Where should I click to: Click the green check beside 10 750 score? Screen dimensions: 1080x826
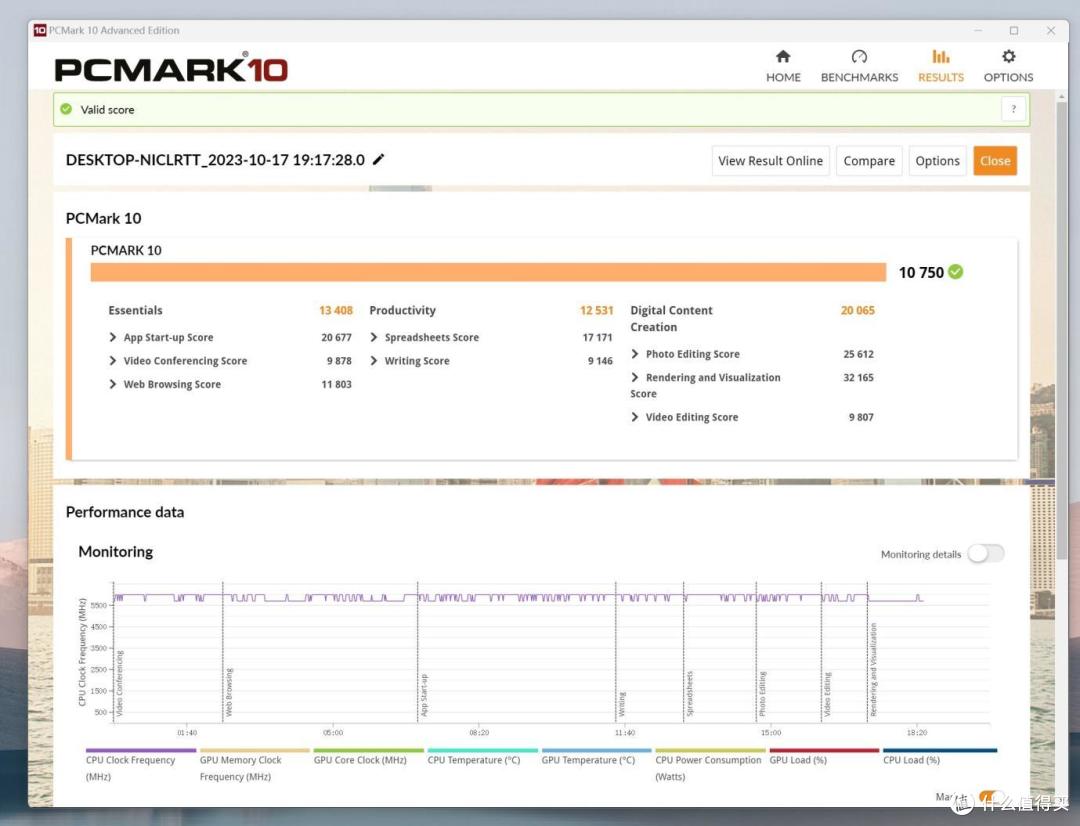[955, 272]
